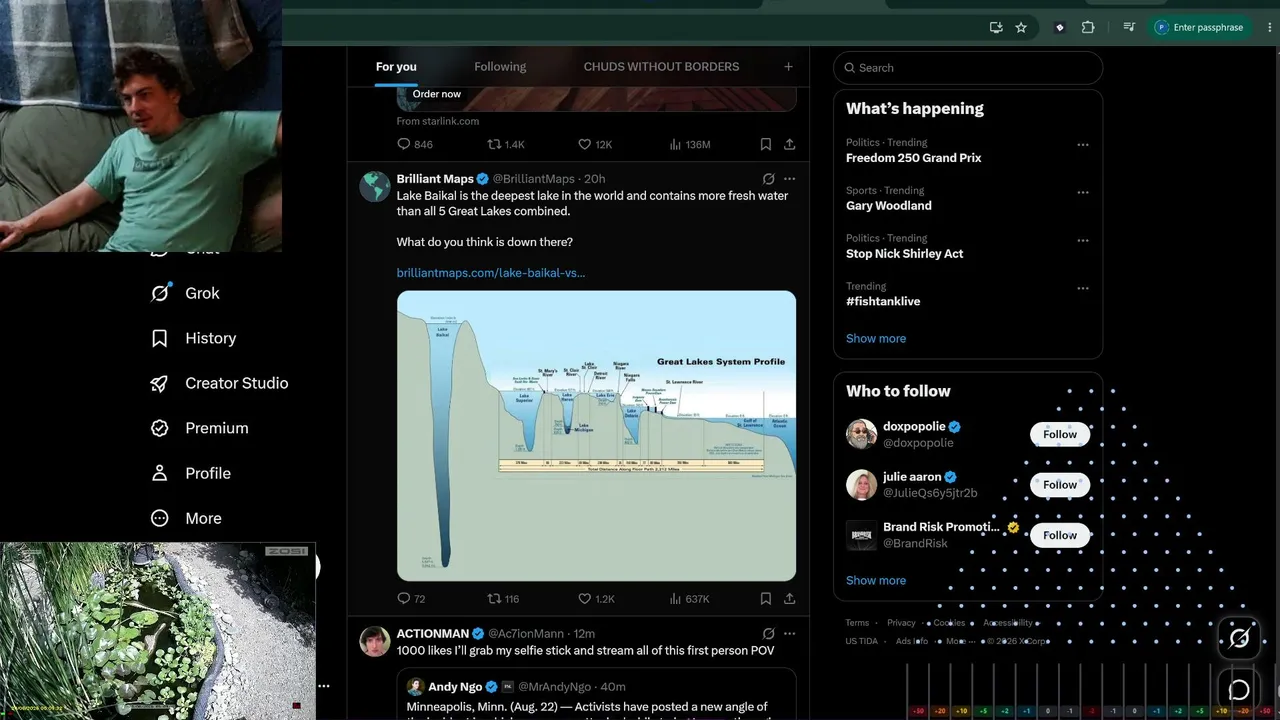The width and height of the screenshot is (1280, 720).
Task: Open Grok from the sidebar
Action: 184,293
